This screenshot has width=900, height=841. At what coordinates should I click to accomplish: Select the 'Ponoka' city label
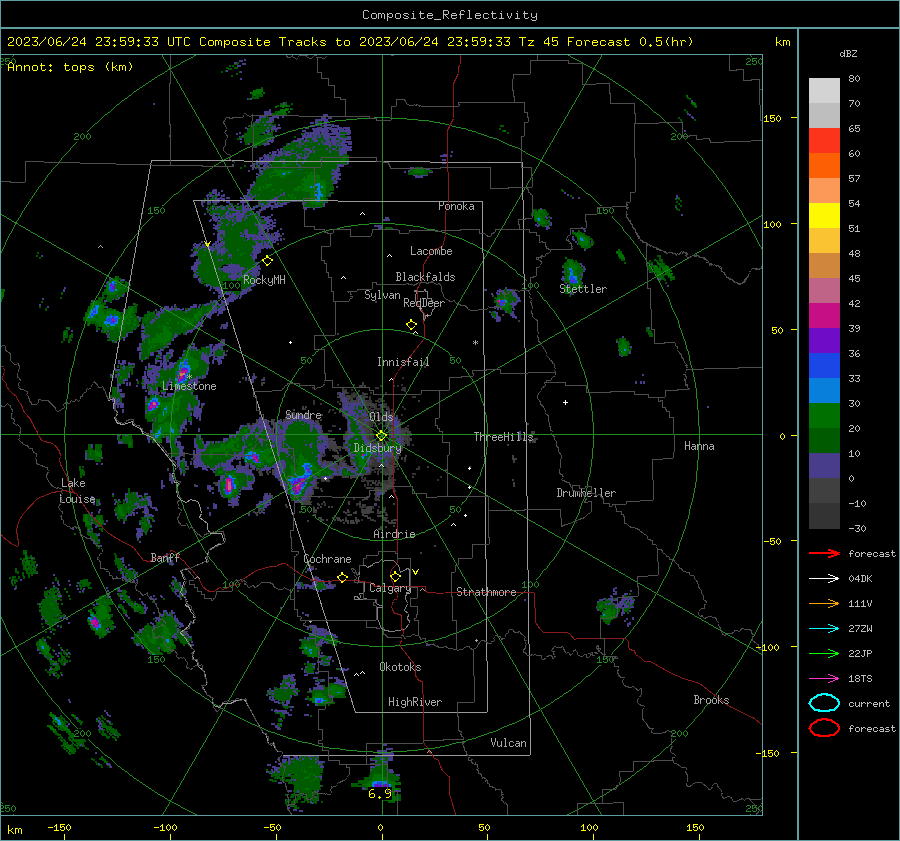click(456, 207)
